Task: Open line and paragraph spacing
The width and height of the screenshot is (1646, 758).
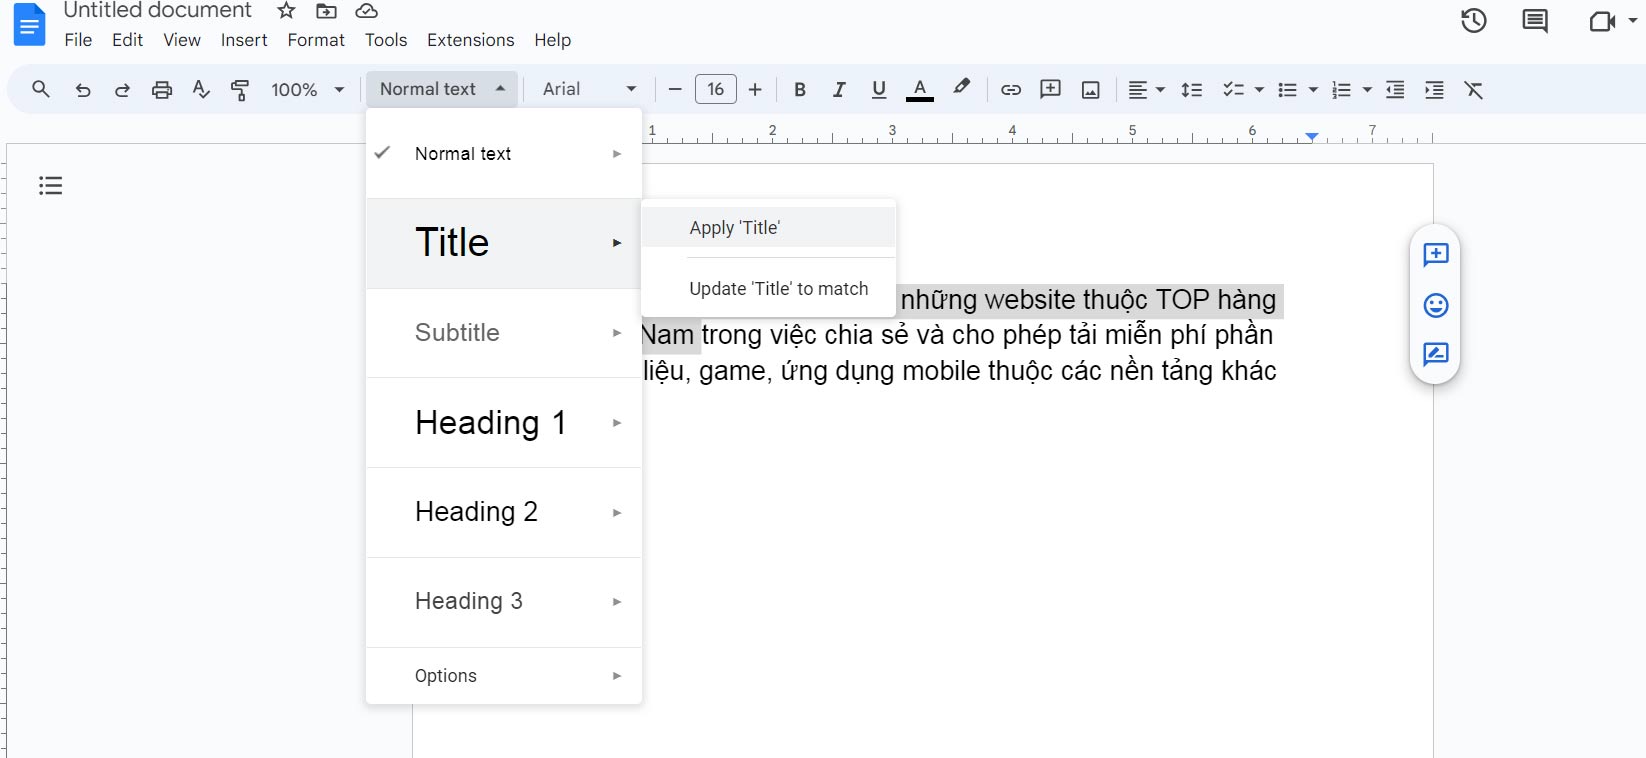Action: click(1192, 90)
